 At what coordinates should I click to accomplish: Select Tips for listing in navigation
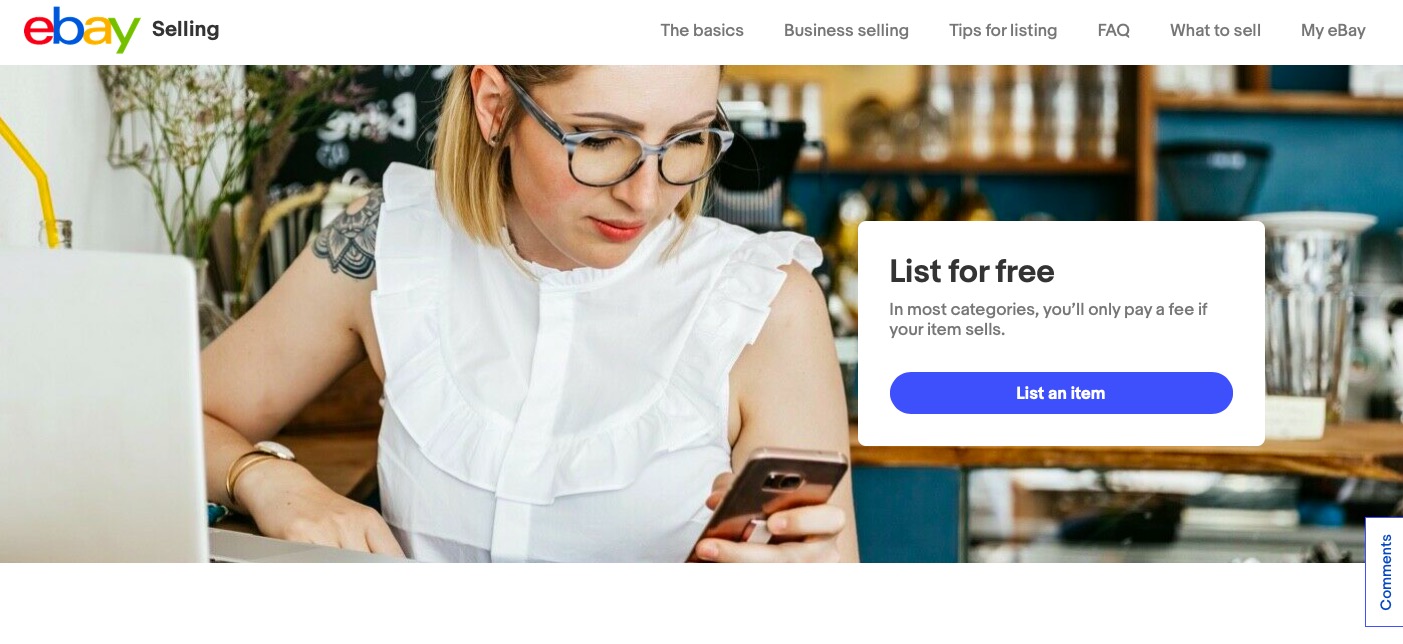click(1003, 30)
